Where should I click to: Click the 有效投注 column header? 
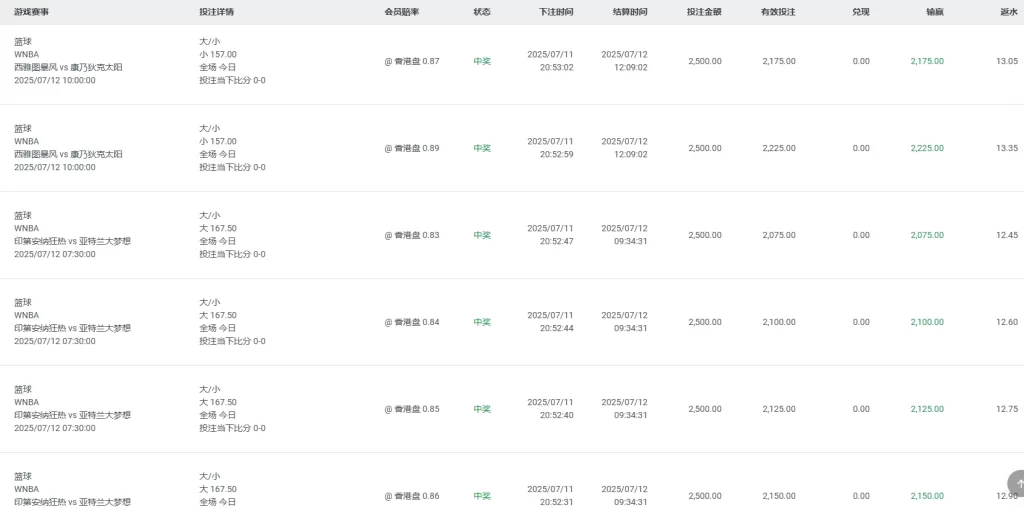[x=778, y=12]
